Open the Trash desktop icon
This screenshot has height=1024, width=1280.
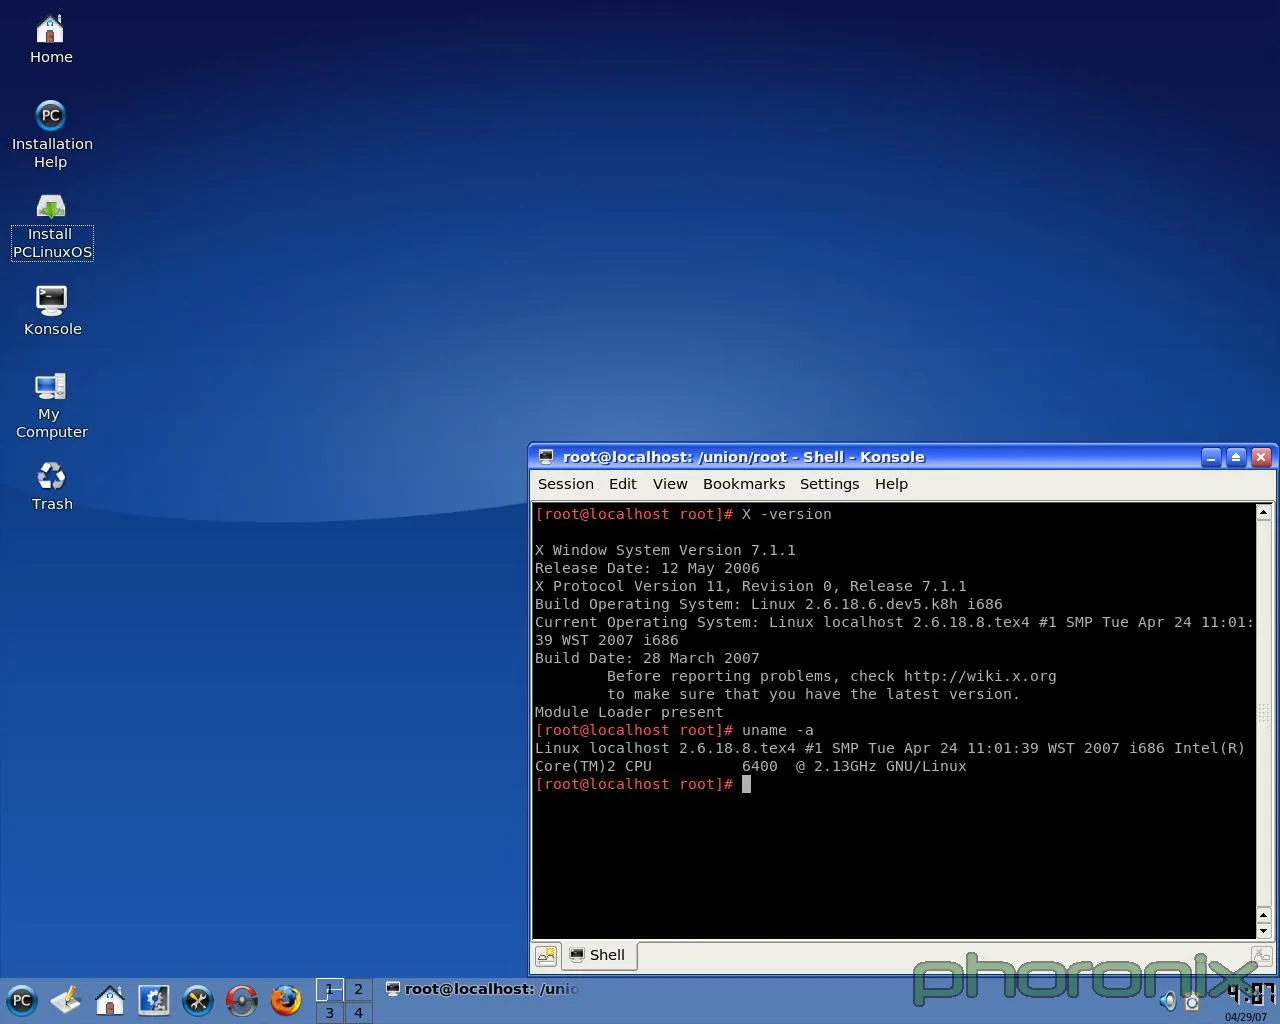[x=52, y=485]
